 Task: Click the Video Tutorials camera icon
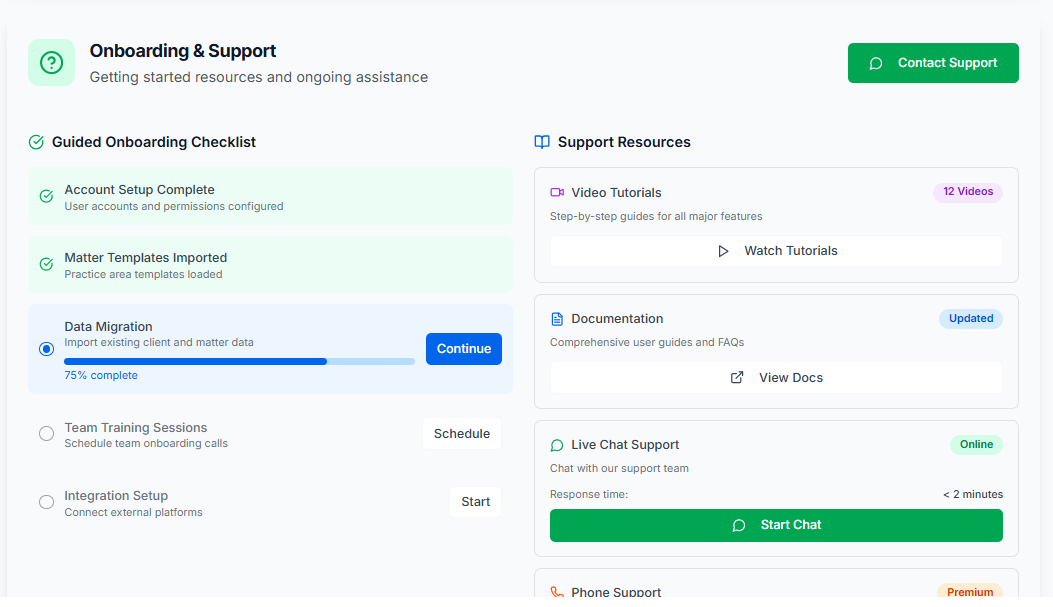click(x=557, y=193)
